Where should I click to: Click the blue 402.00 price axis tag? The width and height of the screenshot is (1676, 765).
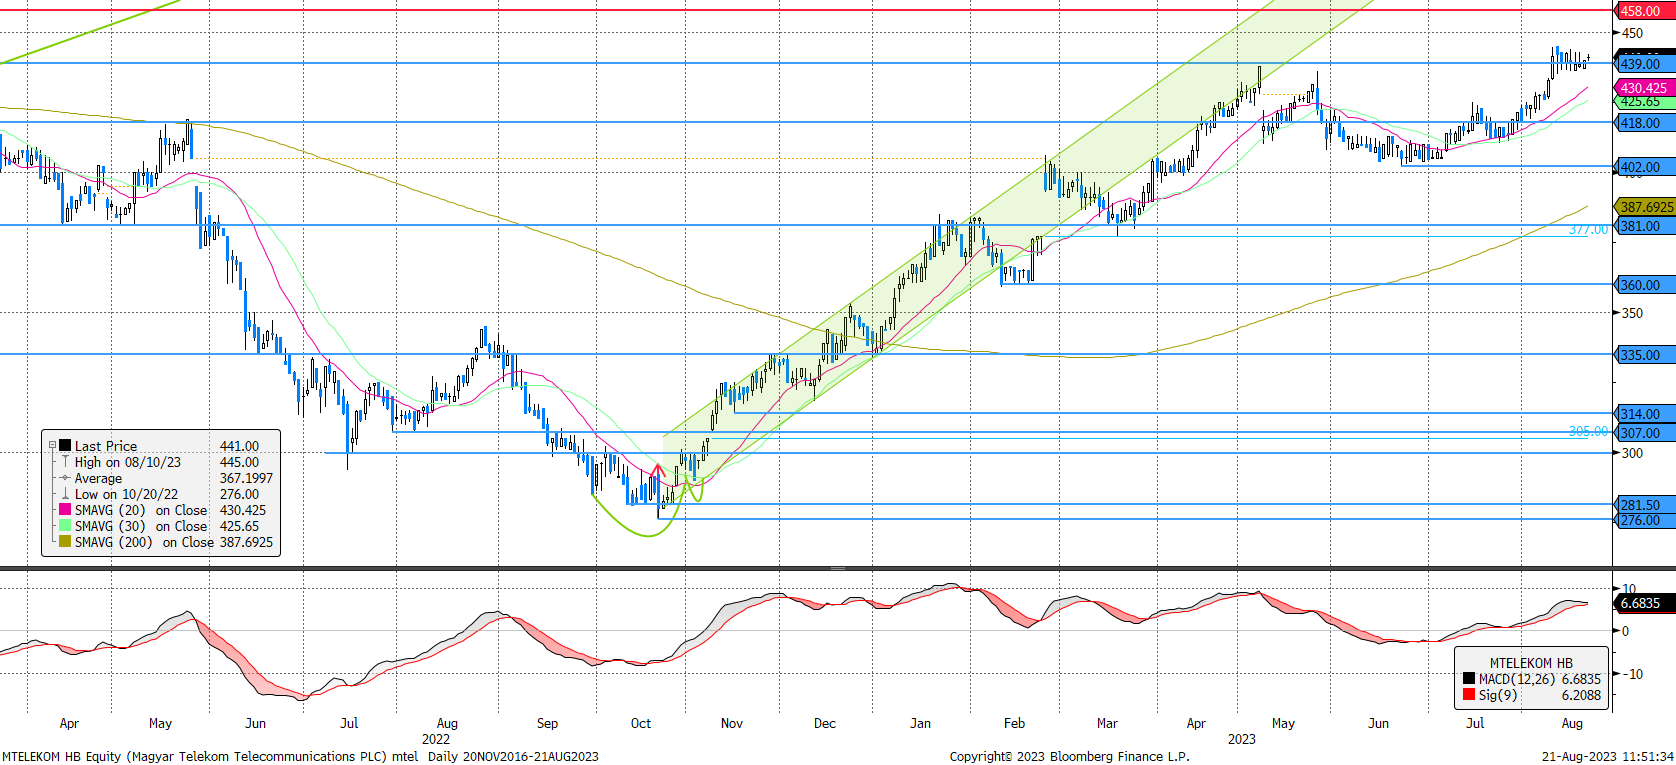(1644, 167)
